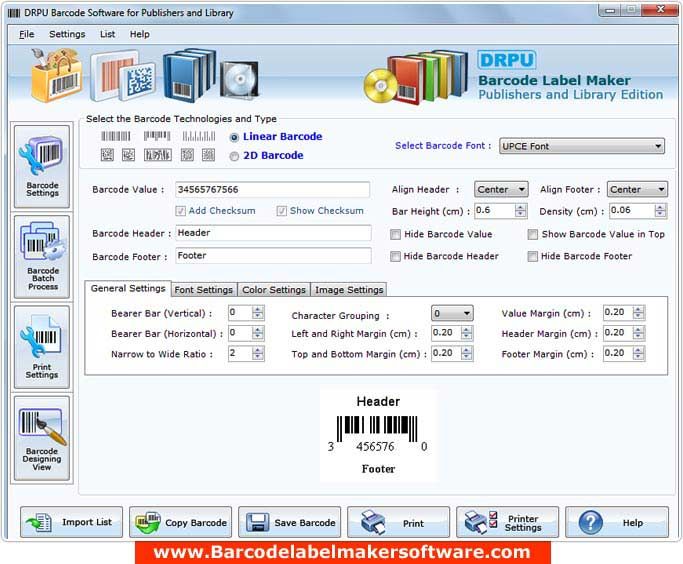Viewport: 683px width, 564px height.
Task: Select the Linear Barcode radio button
Action: coord(234,137)
